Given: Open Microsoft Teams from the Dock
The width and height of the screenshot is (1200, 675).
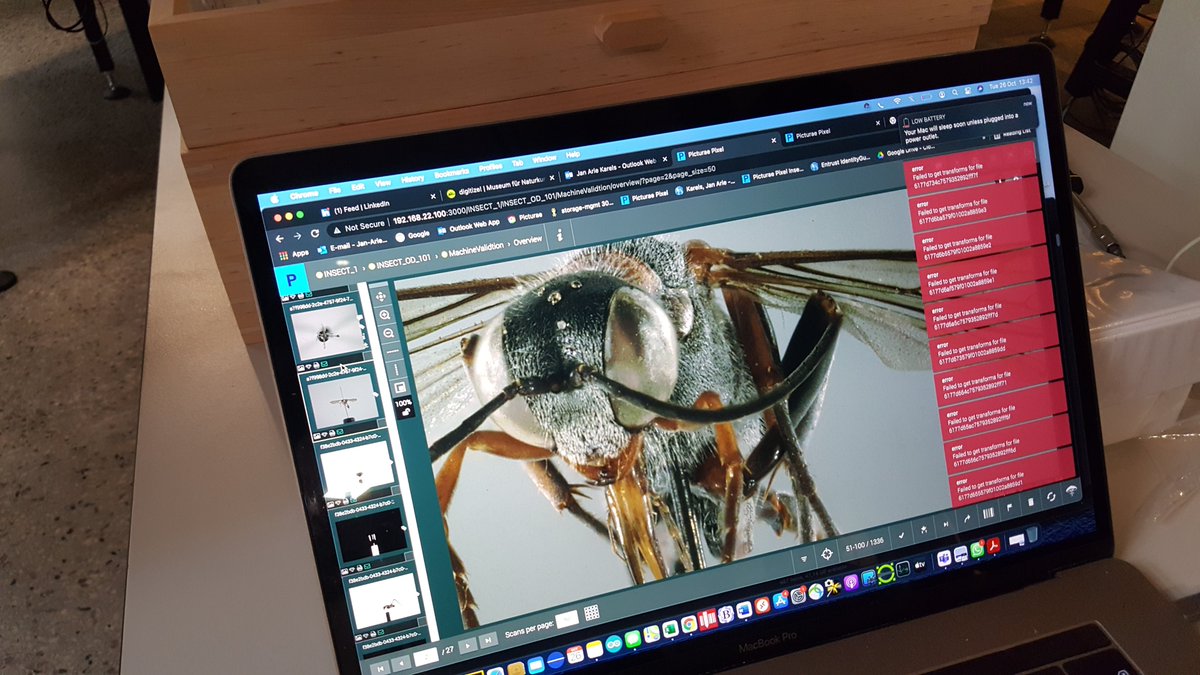Looking at the screenshot, I should (944, 558).
